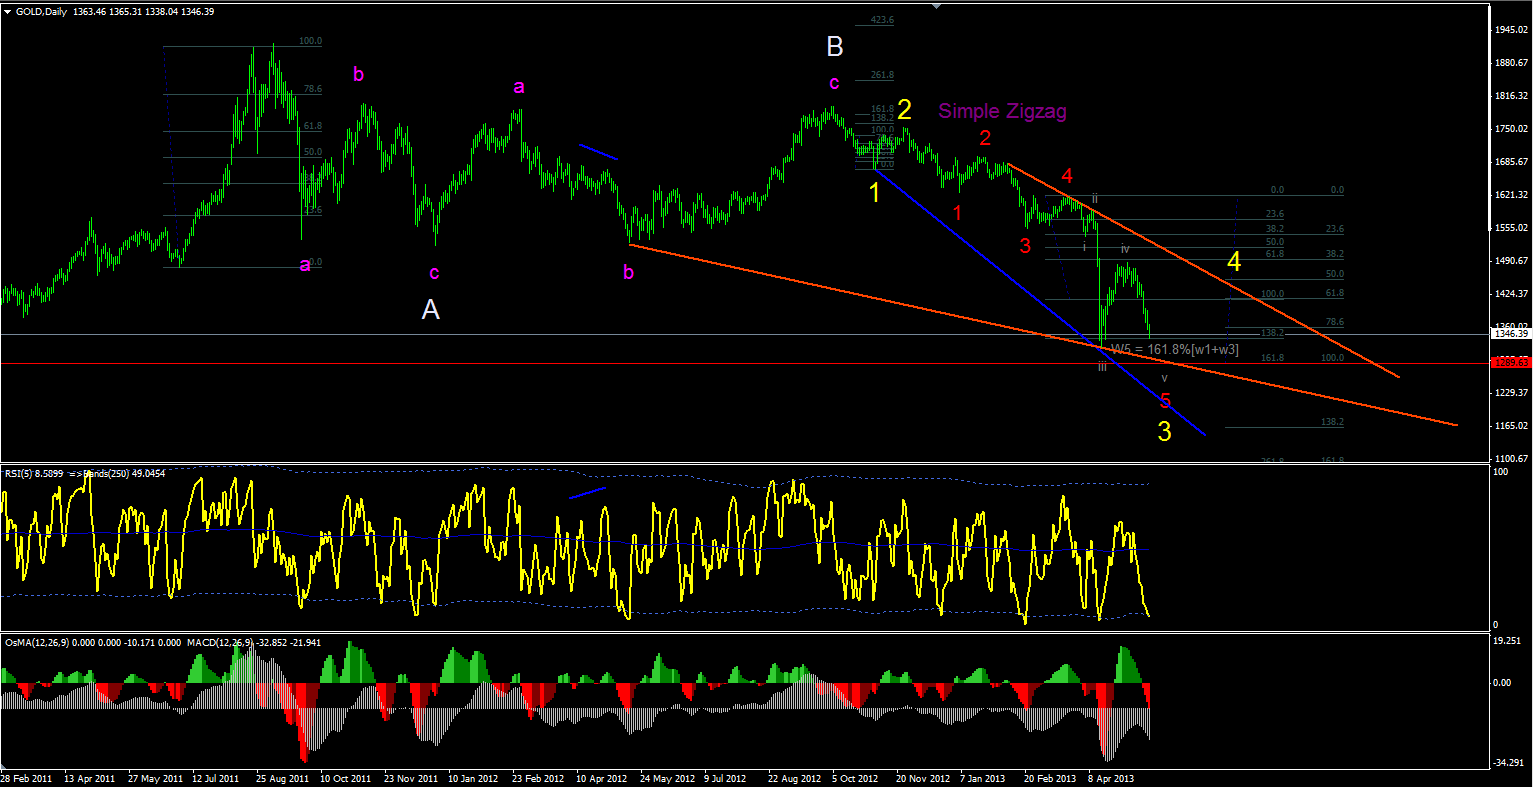Click the Fibonacci '423.6' level label
This screenshot has height=787, width=1533.
882,20
